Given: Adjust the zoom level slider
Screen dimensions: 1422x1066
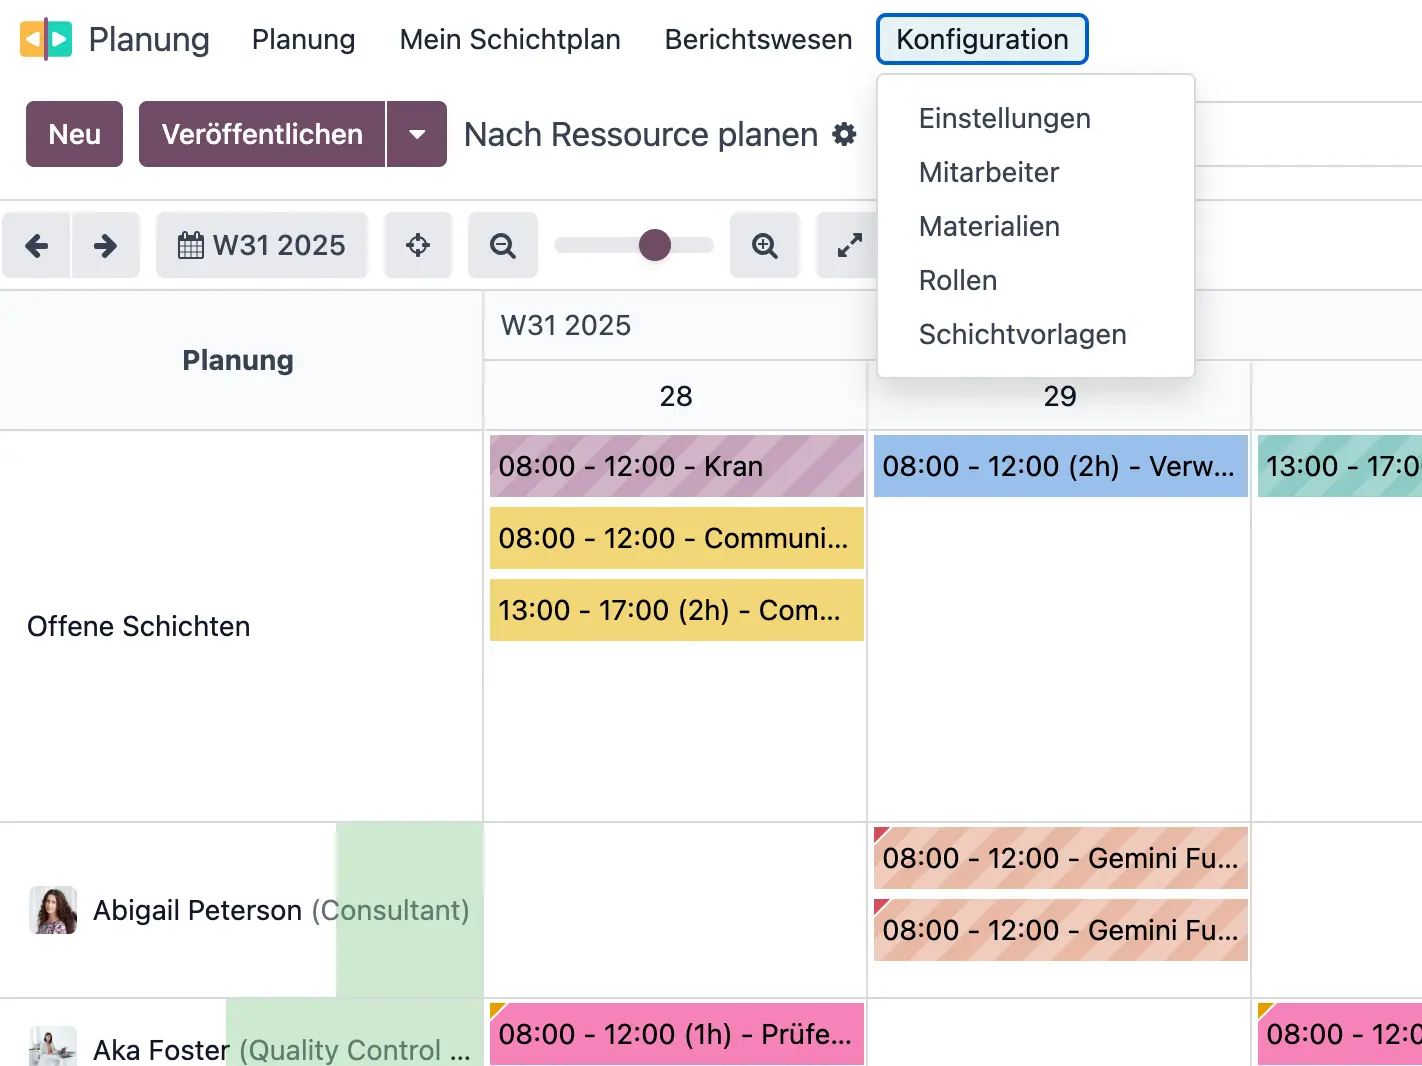Looking at the screenshot, I should pos(655,245).
